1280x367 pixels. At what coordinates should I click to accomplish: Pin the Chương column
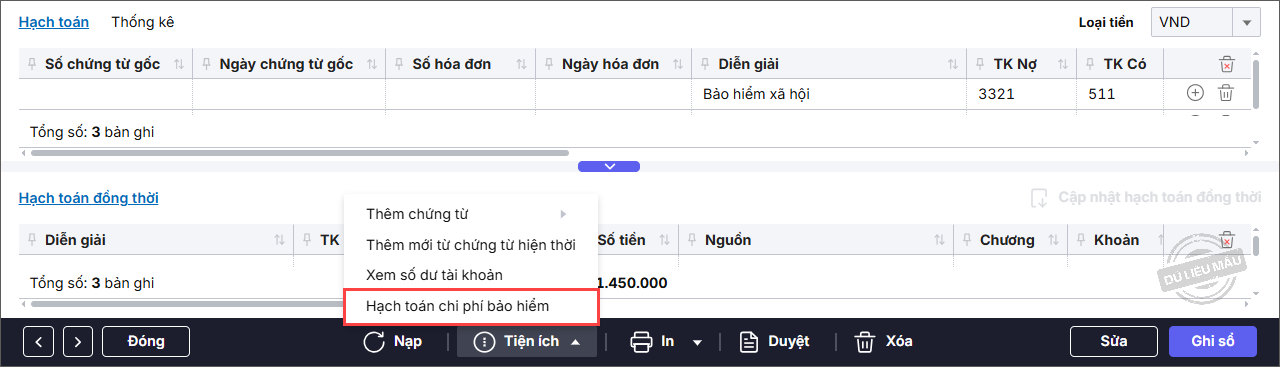click(x=966, y=240)
